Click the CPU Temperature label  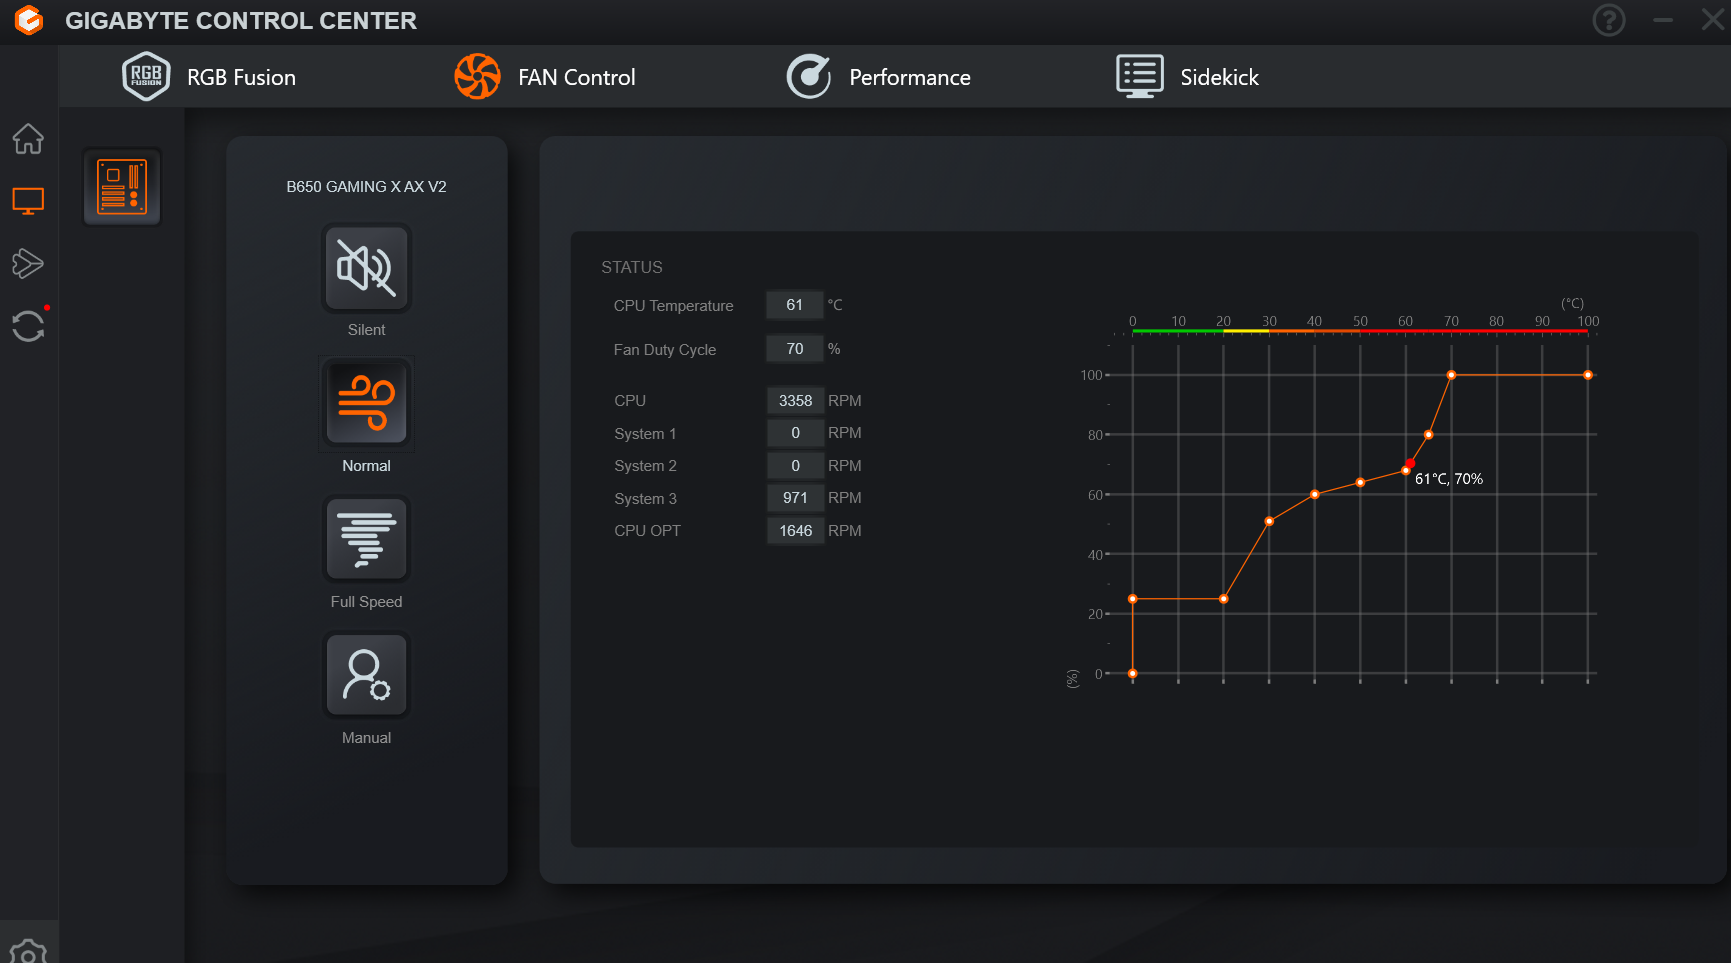(x=673, y=306)
